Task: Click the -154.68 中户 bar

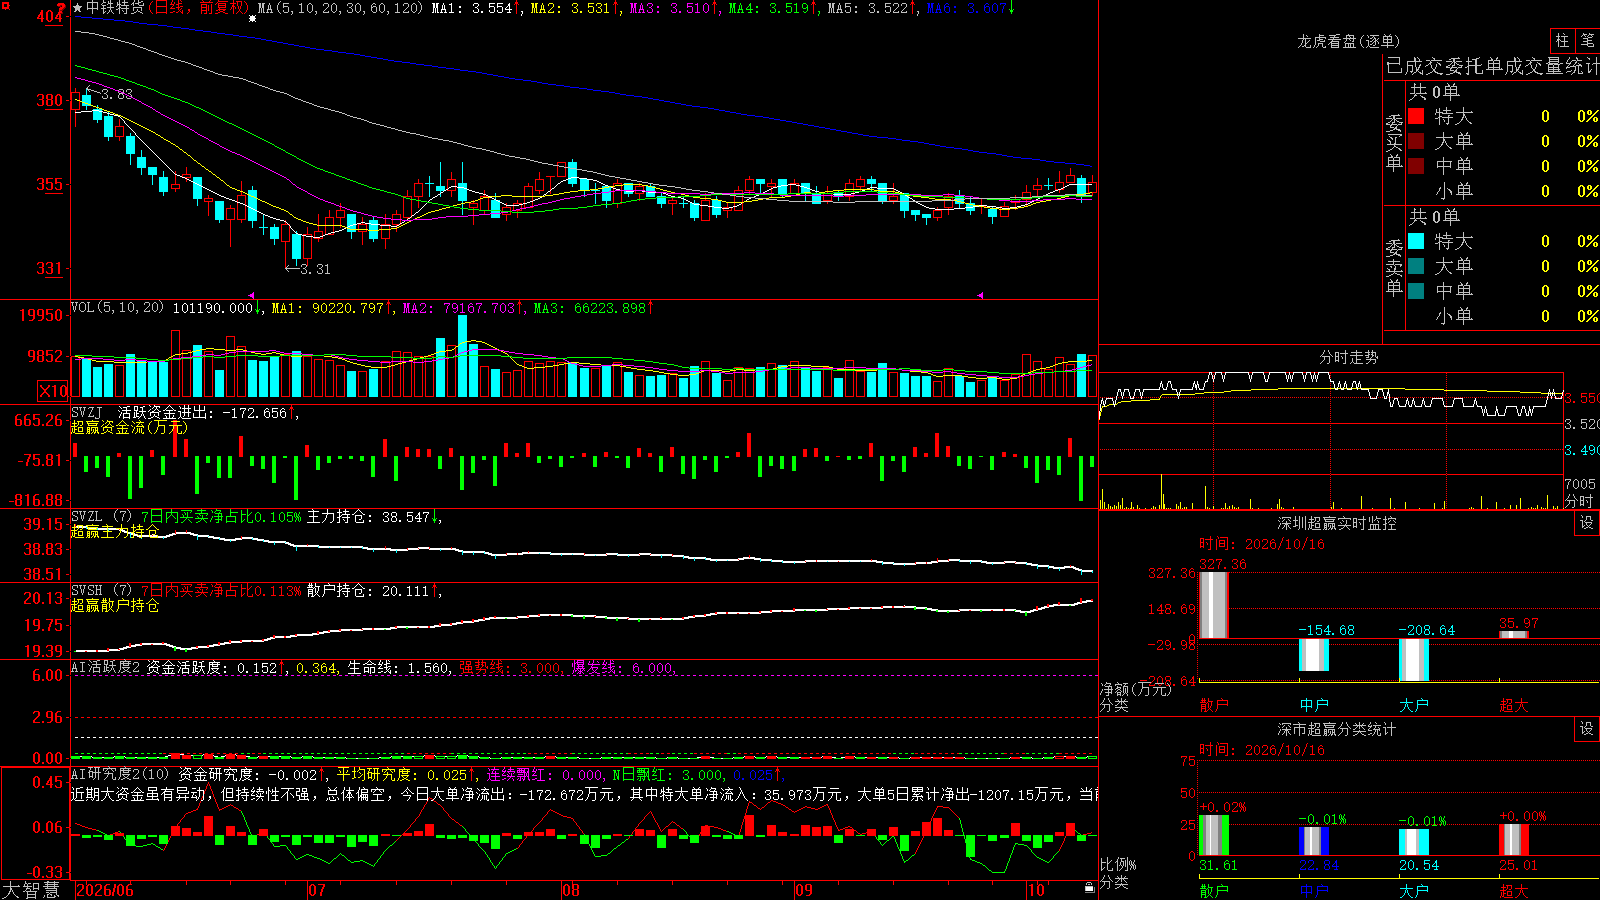Action: click(x=1313, y=654)
